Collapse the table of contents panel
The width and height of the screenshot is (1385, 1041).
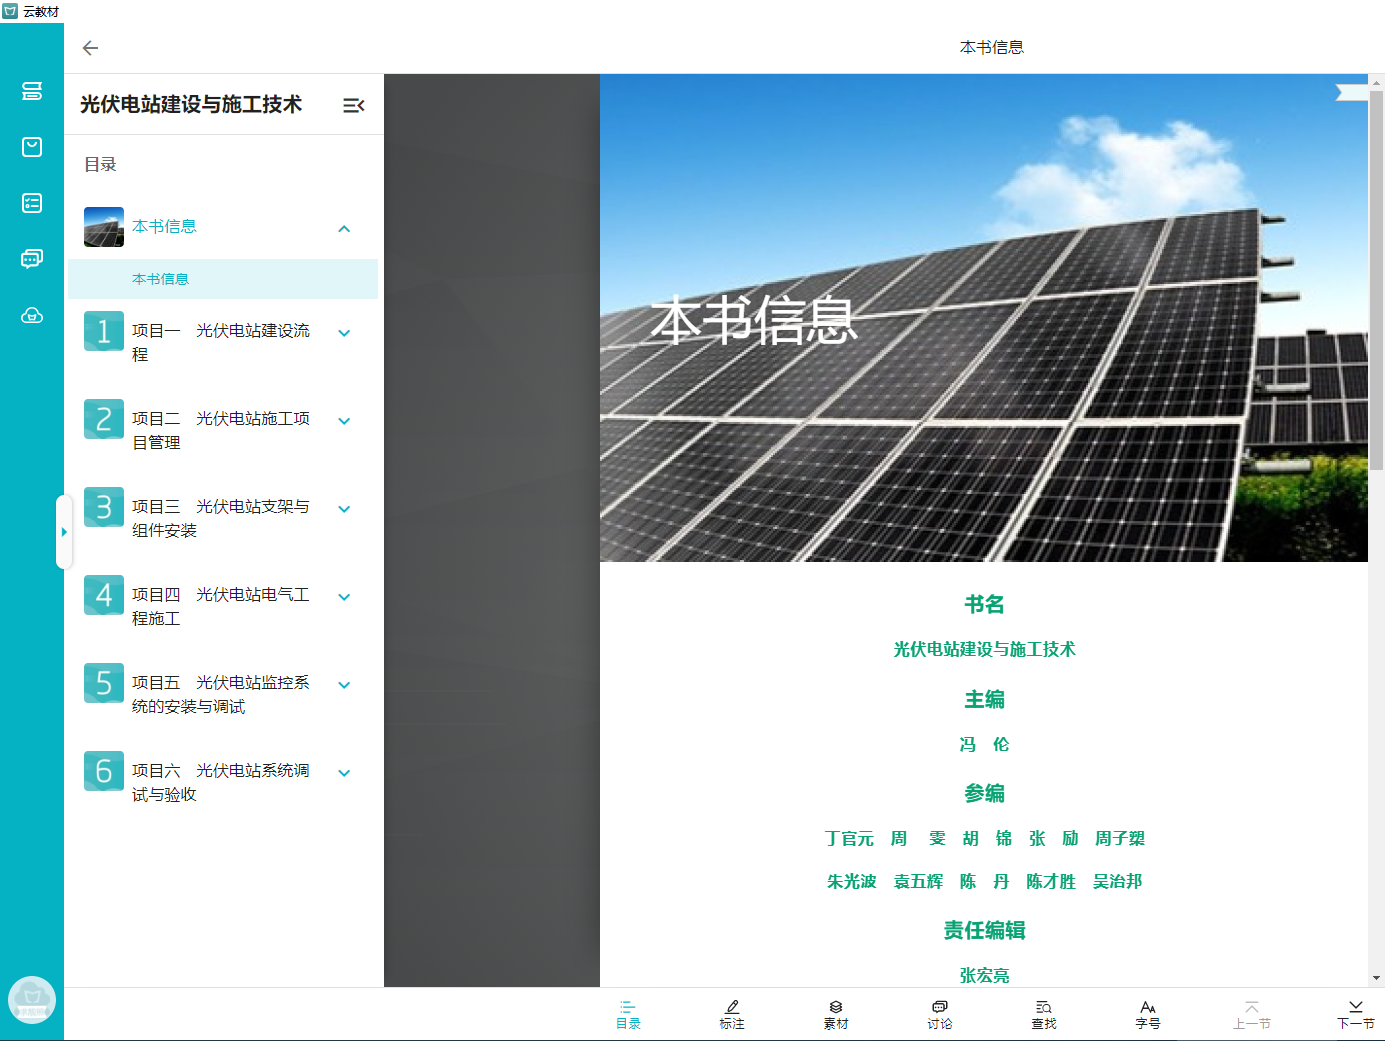[x=353, y=105]
